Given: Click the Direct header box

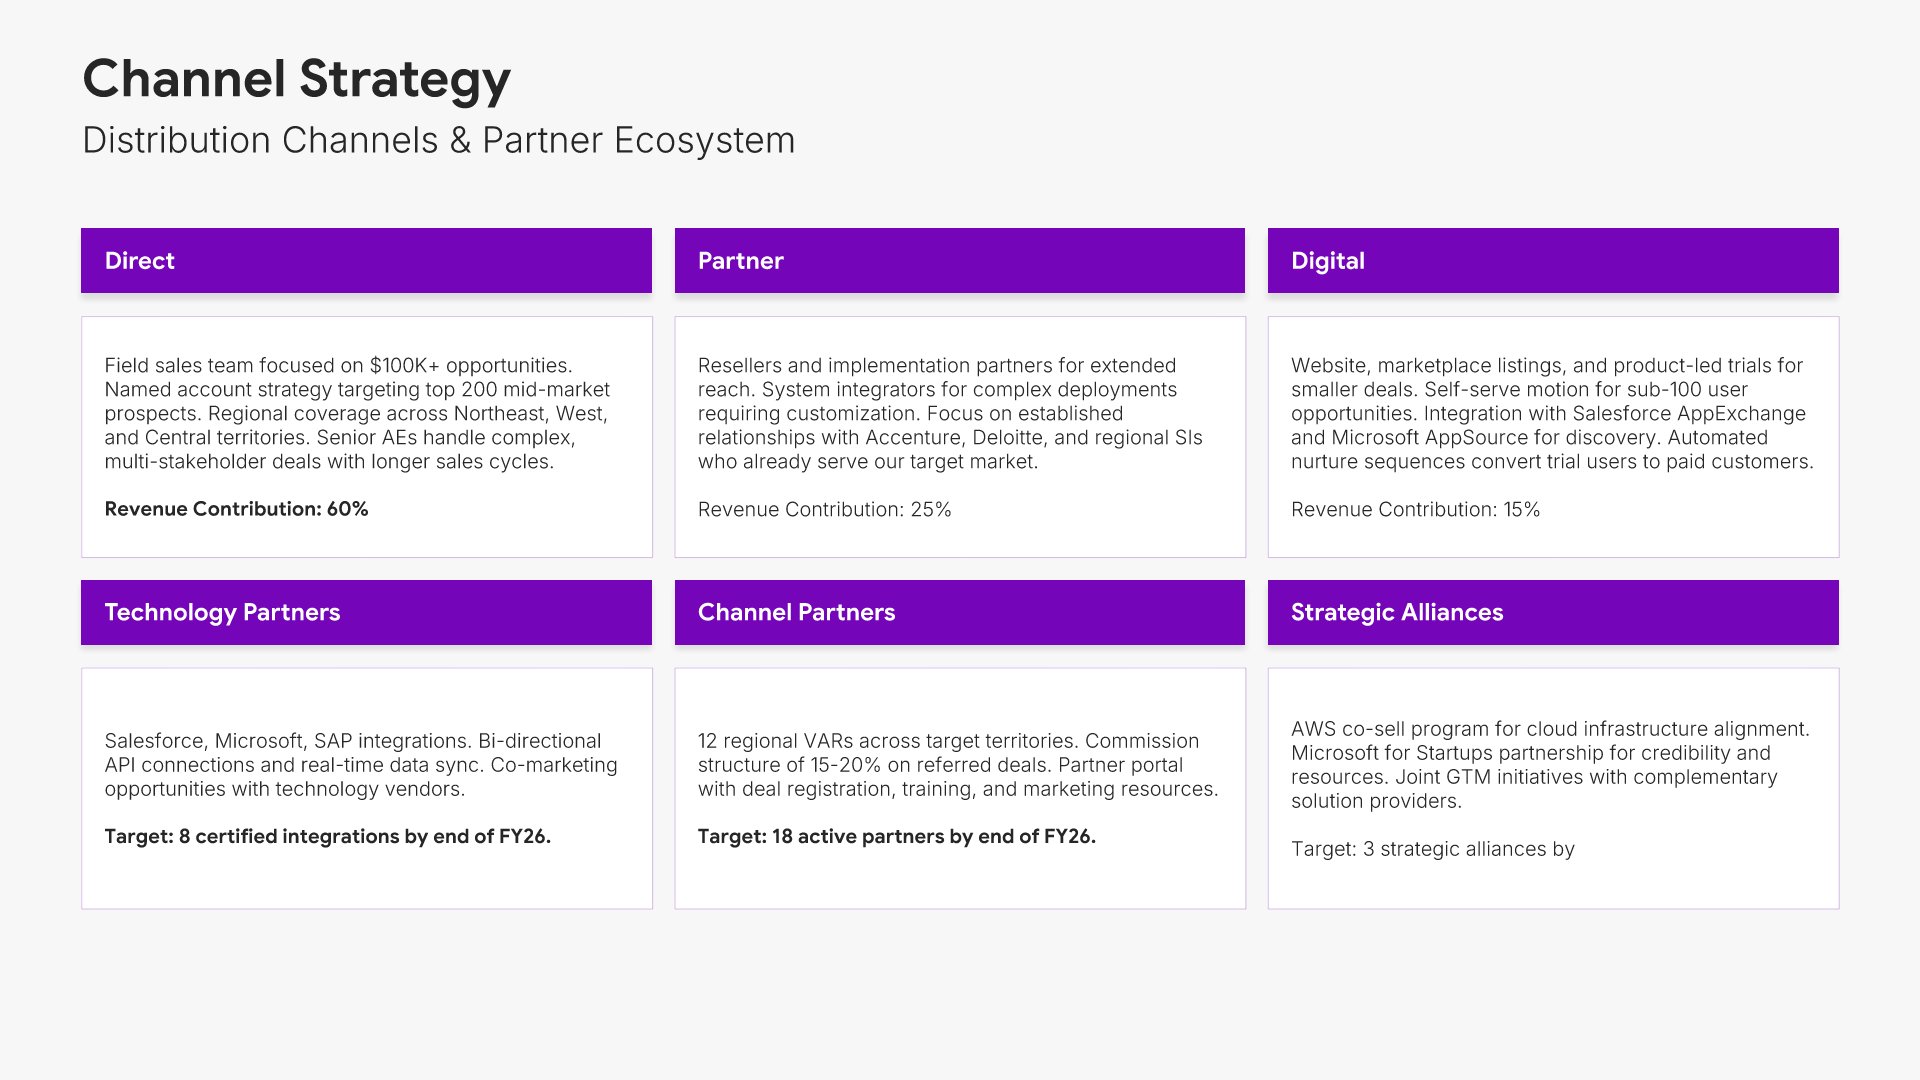Looking at the screenshot, I should pyautogui.click(x=366, y=261).
